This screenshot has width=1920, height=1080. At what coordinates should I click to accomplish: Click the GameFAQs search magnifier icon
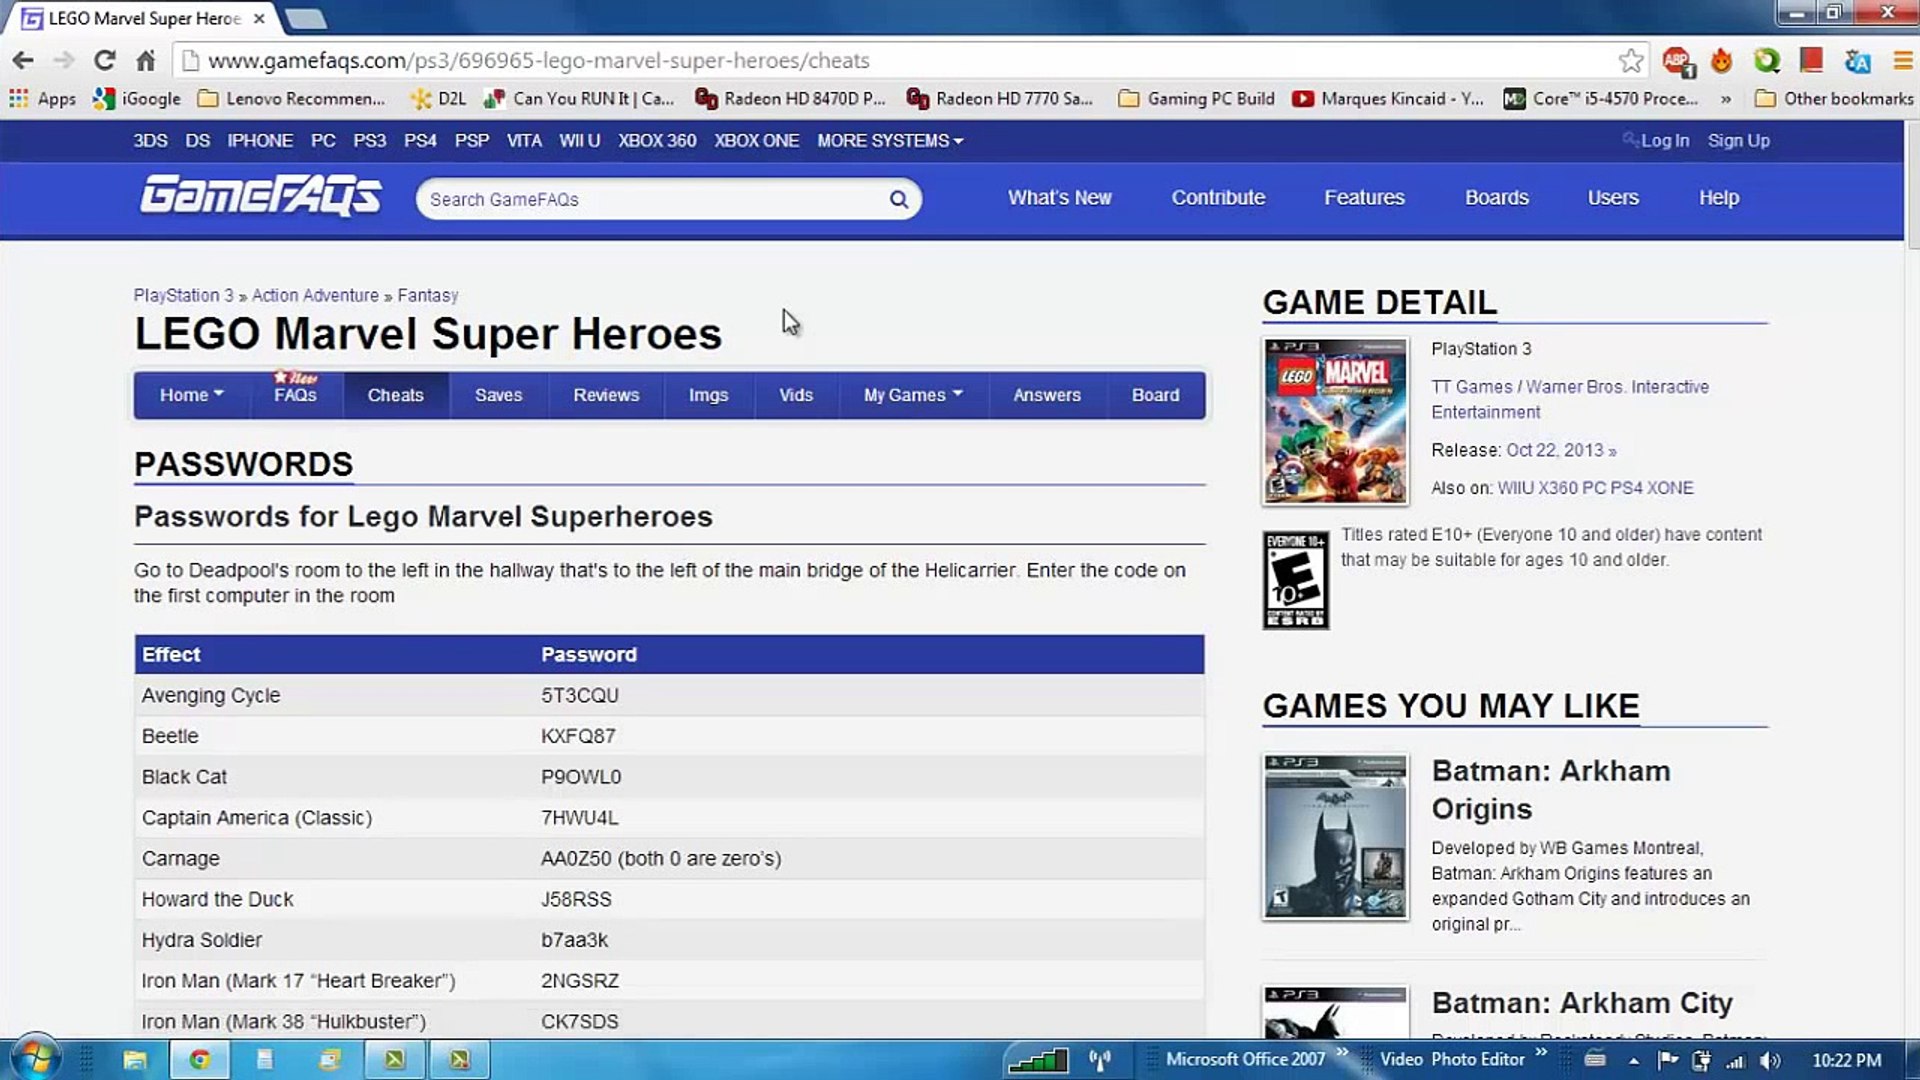[898, 199]
